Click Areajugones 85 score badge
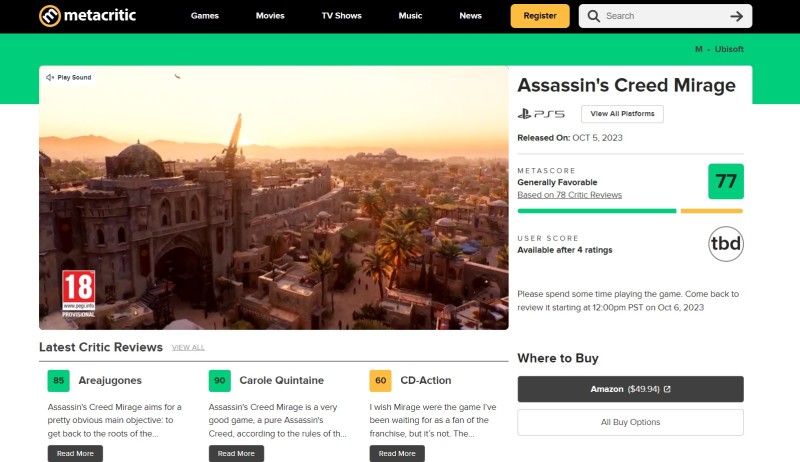Screen dimensions: 800x462 point(59,381)
